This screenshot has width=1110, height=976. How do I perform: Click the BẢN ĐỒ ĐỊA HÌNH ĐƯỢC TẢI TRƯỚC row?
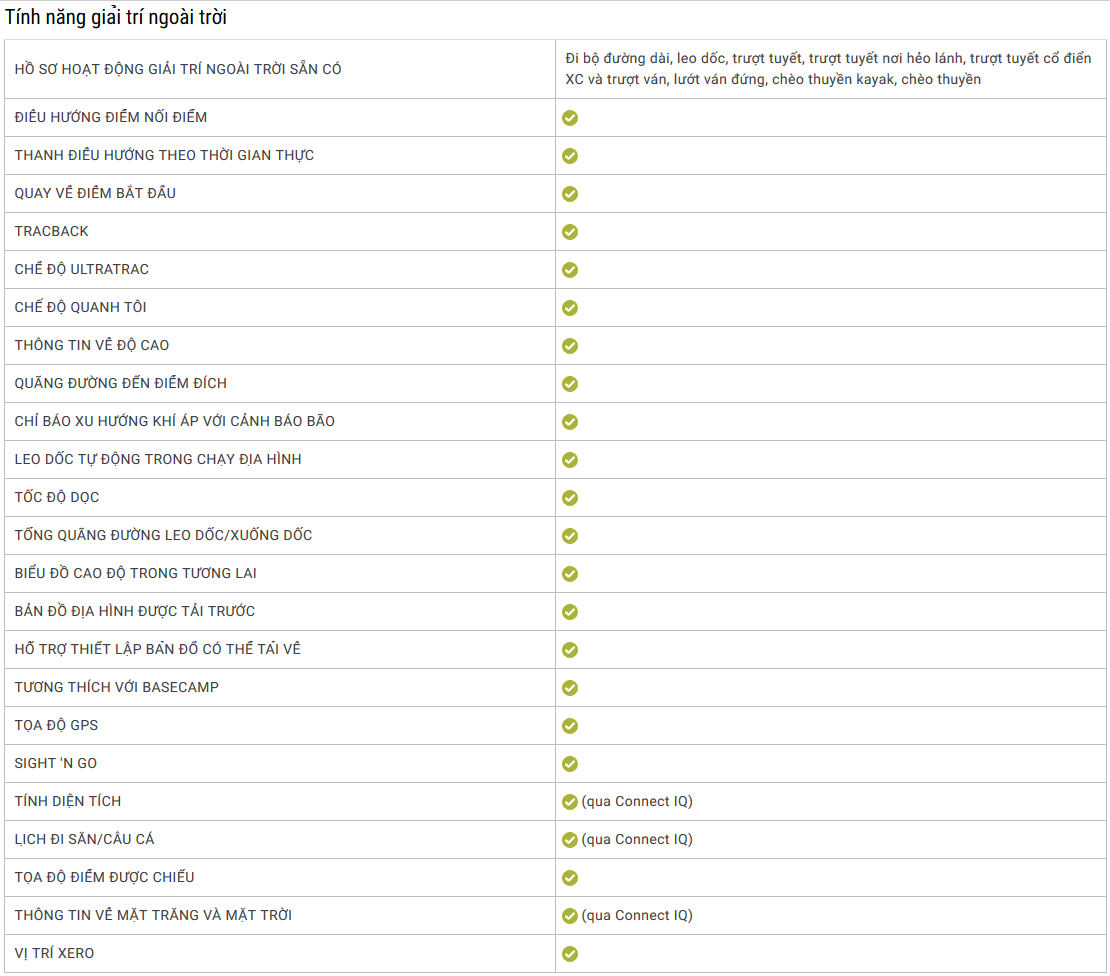(555, 612)
